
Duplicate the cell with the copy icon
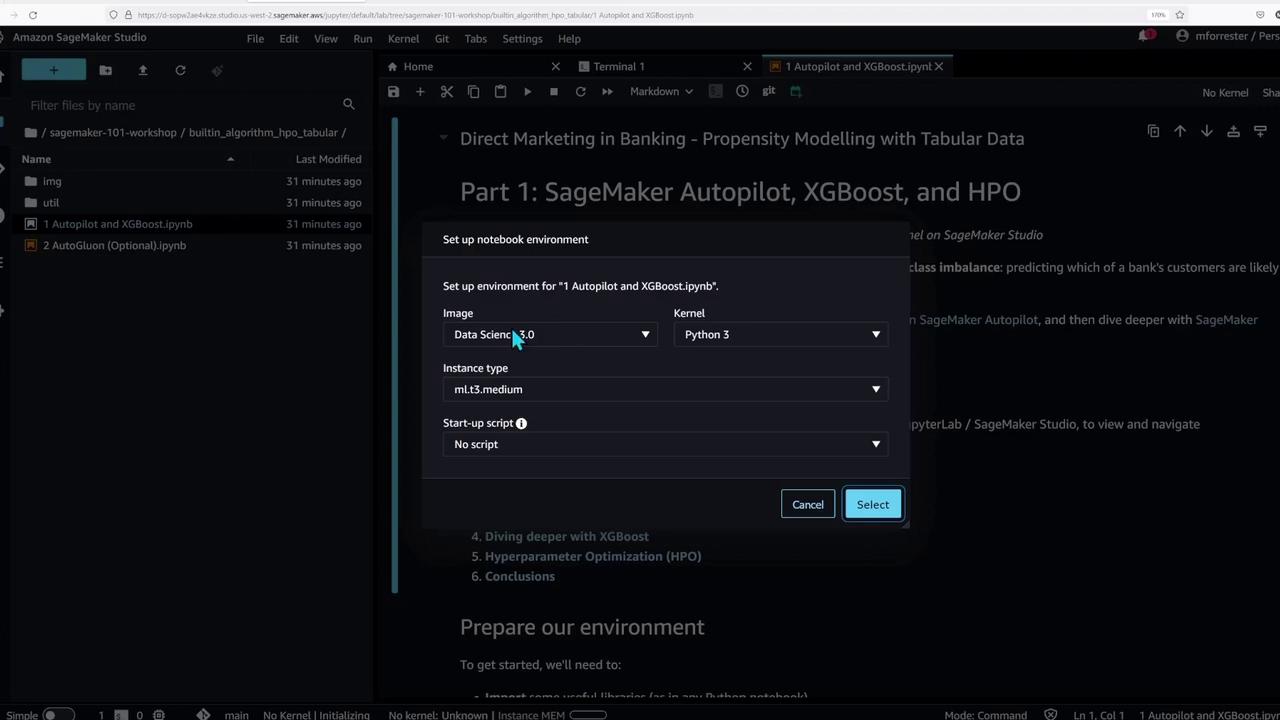click(1153, 131)
